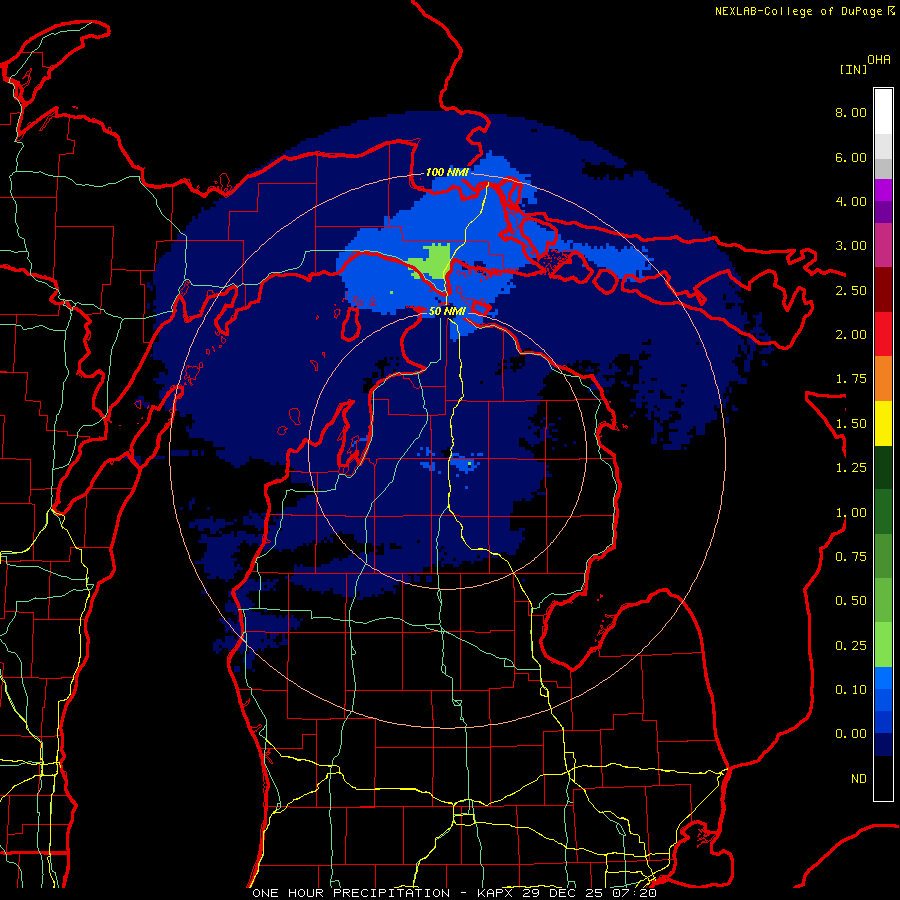Click the 2.00 legend value
The height and width of the screenshot is (900, 900).
(851, 335)
